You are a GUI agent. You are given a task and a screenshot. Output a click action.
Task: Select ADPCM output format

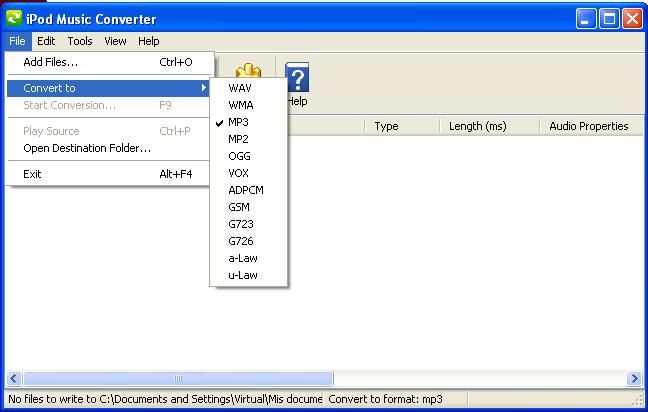[248, 190]
